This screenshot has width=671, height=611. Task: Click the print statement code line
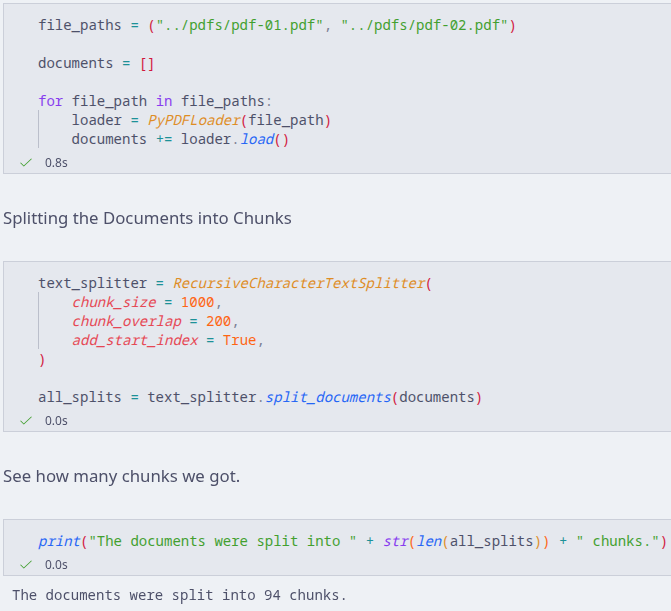(353, 541)
